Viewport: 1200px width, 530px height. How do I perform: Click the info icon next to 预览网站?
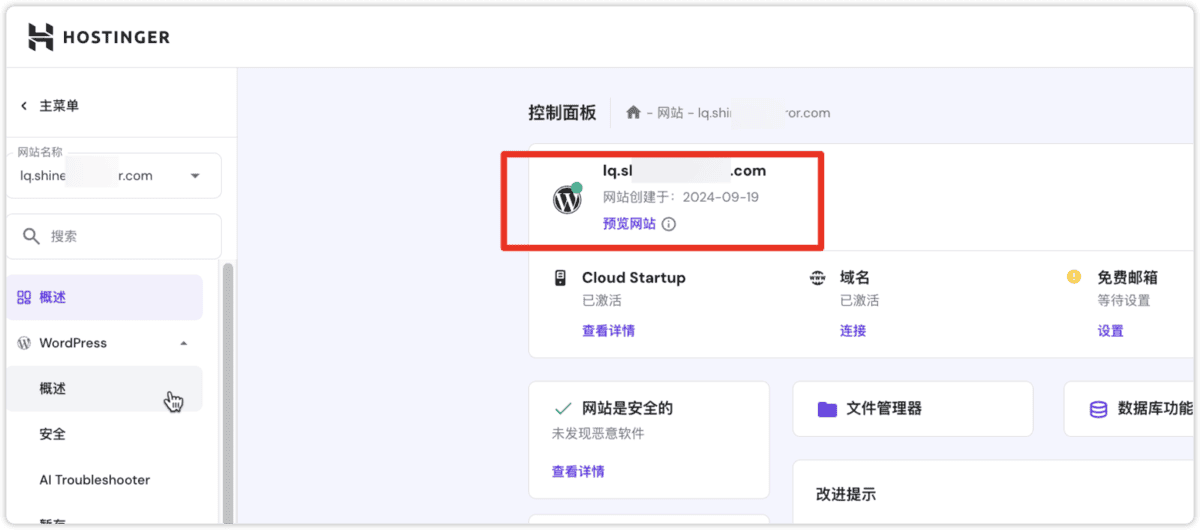pyautogui.click(x=669, y=224)
